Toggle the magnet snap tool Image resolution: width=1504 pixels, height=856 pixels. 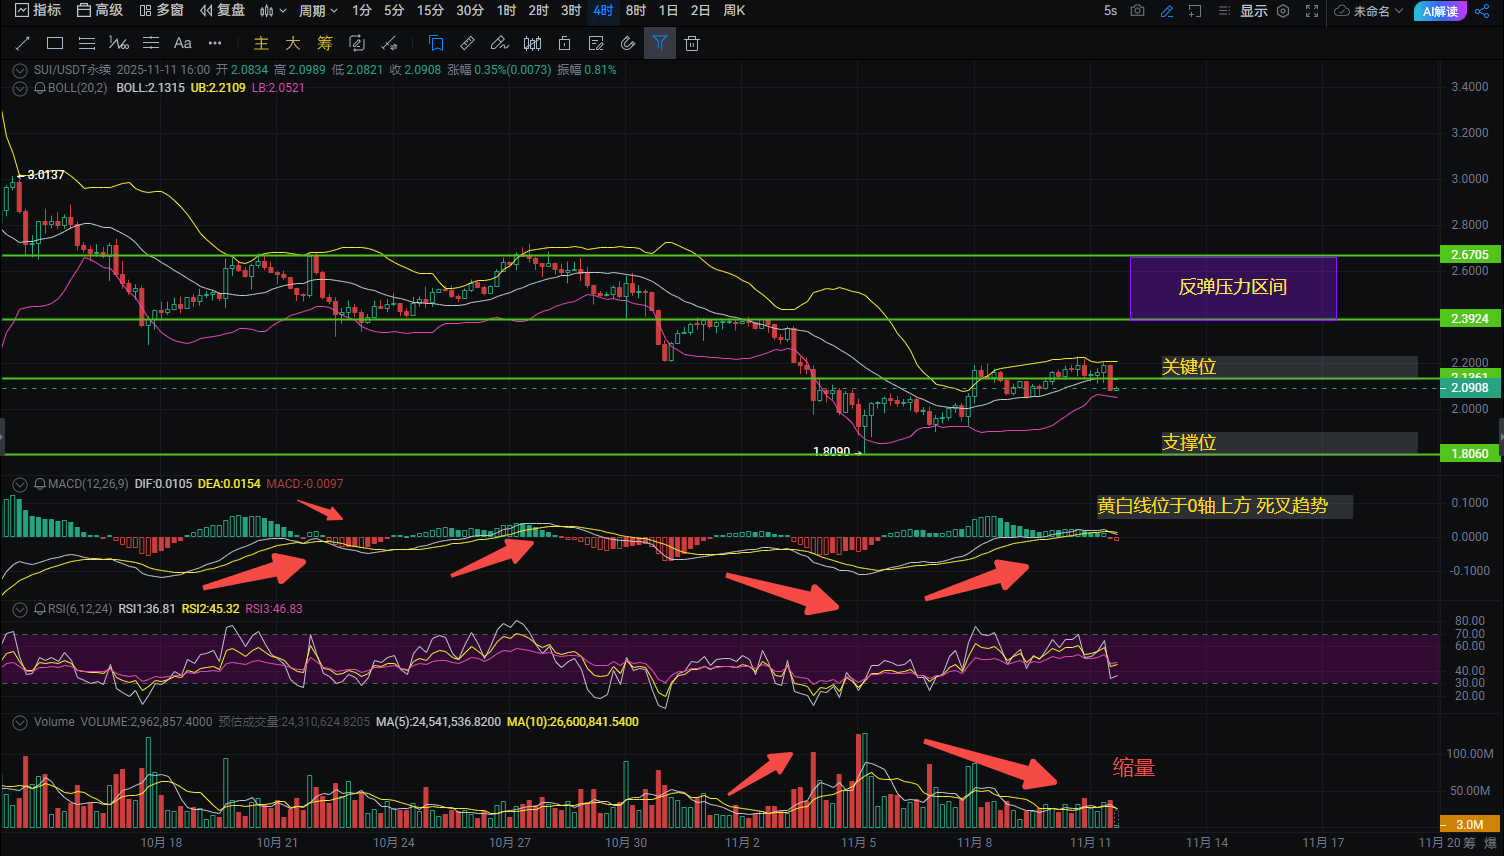628,43
